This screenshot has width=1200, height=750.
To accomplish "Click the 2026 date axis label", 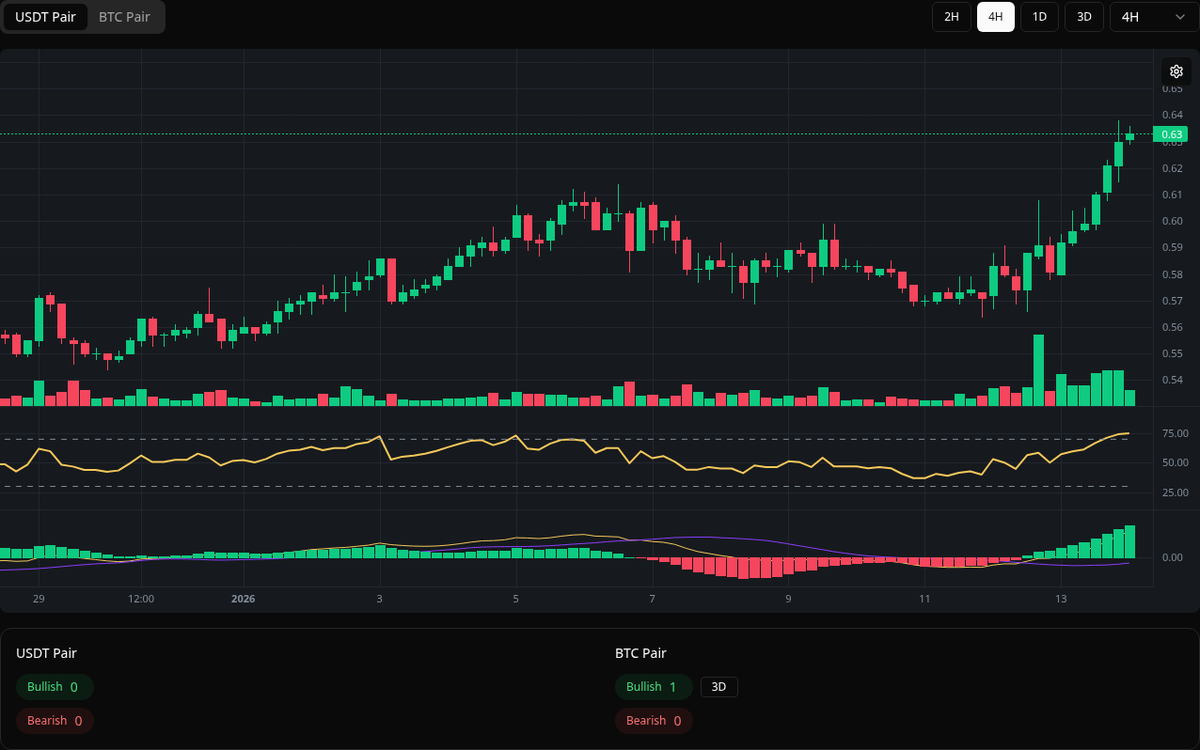I will [243, 599].
